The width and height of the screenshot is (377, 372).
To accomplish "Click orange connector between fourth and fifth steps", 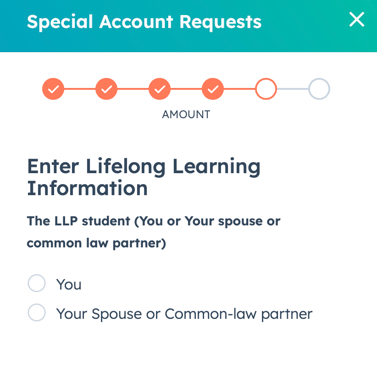I will [239, 89].
